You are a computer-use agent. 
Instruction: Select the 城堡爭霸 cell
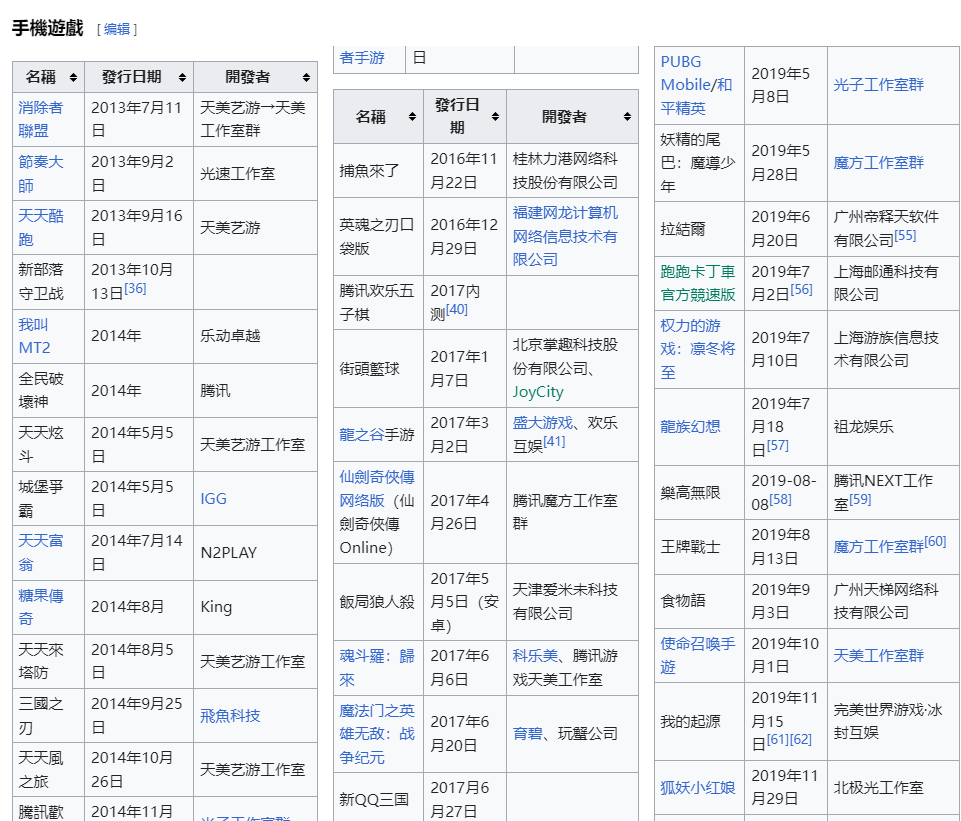point(48,499)
